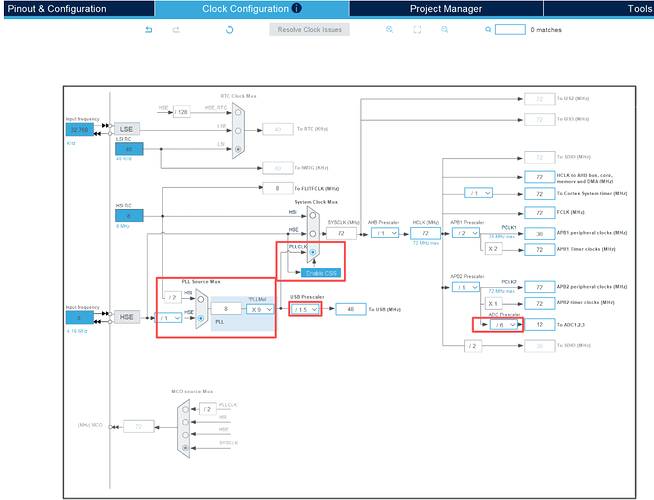Click the HCLK (MHz) value field

(x=425, y=233)
